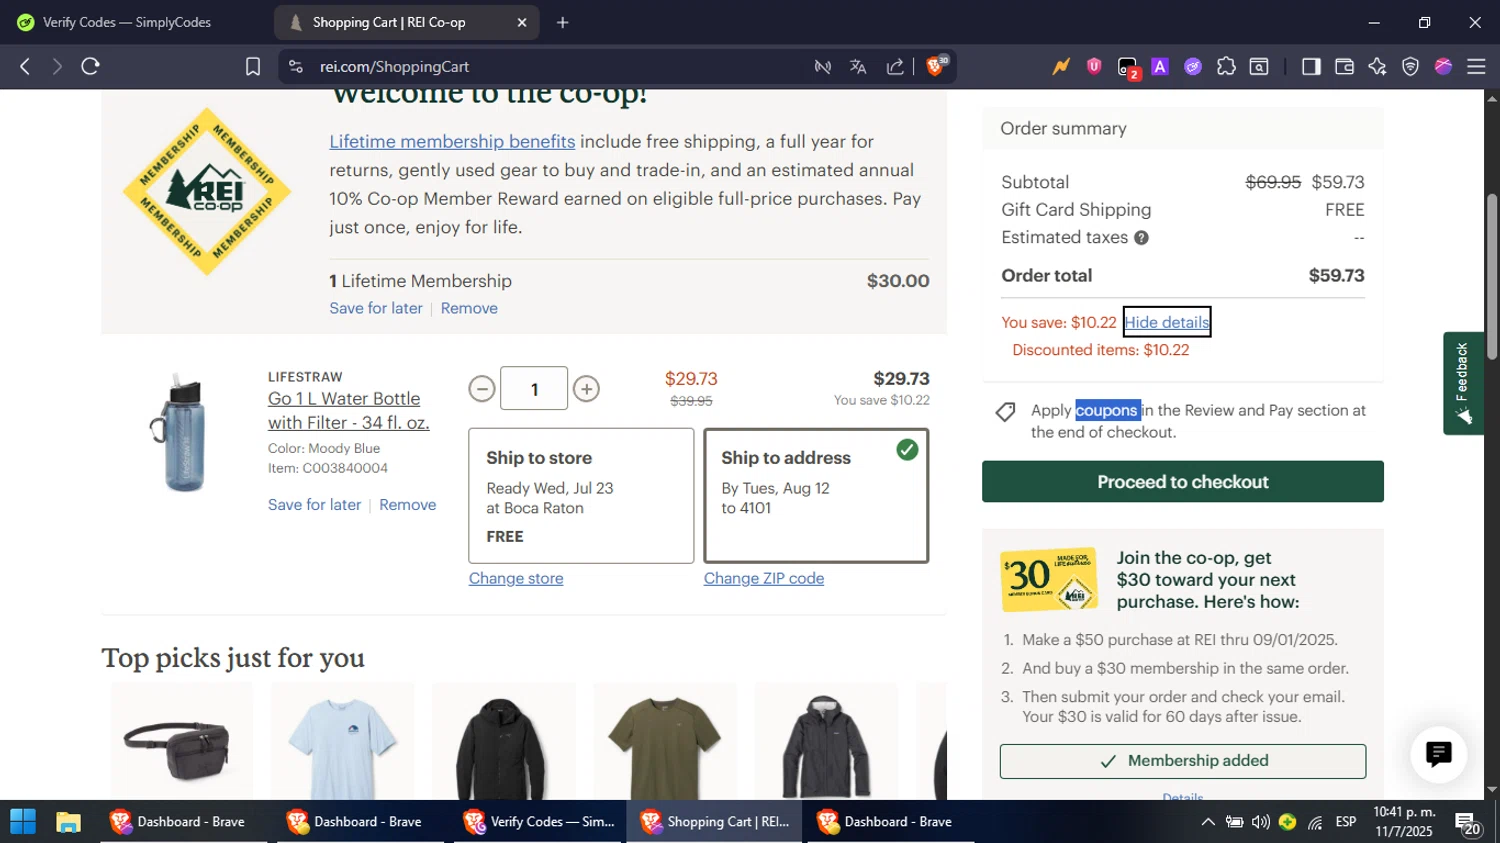Open Windows Start menu
This screenshot has height=843, width=1500.
click(x=23, y=822)
